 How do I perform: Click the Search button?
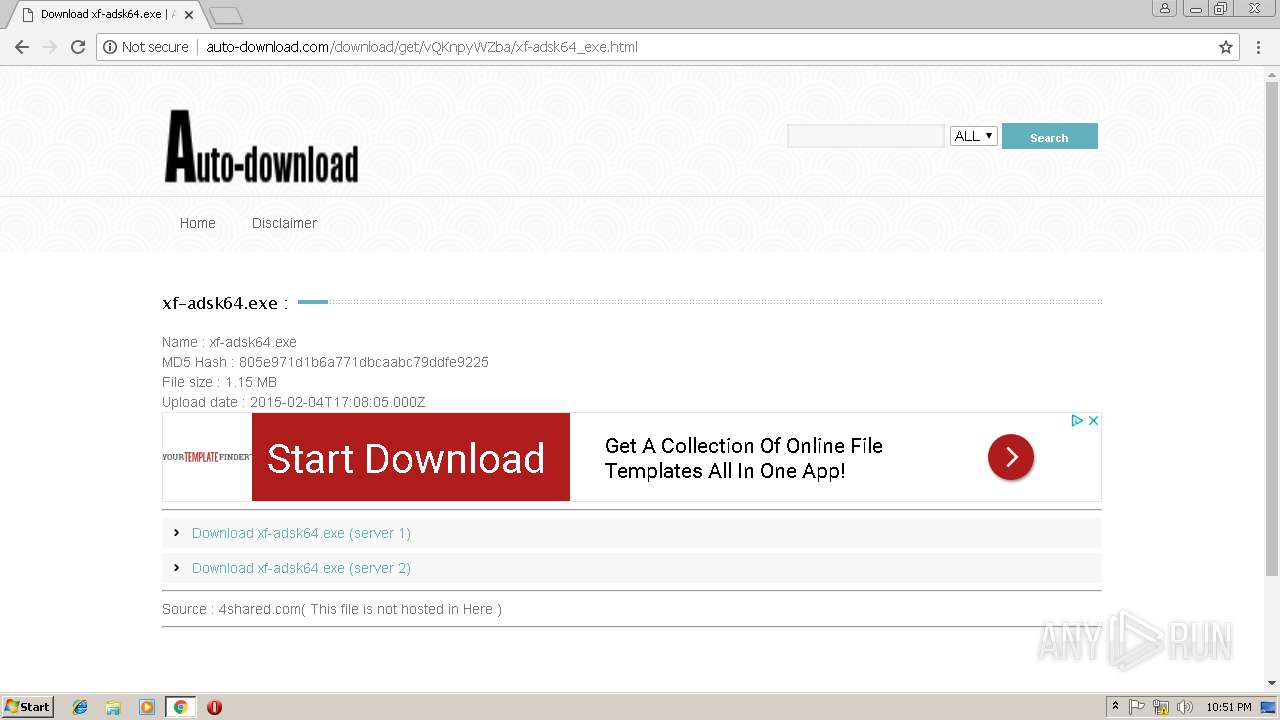click(x=1049, y=137)
